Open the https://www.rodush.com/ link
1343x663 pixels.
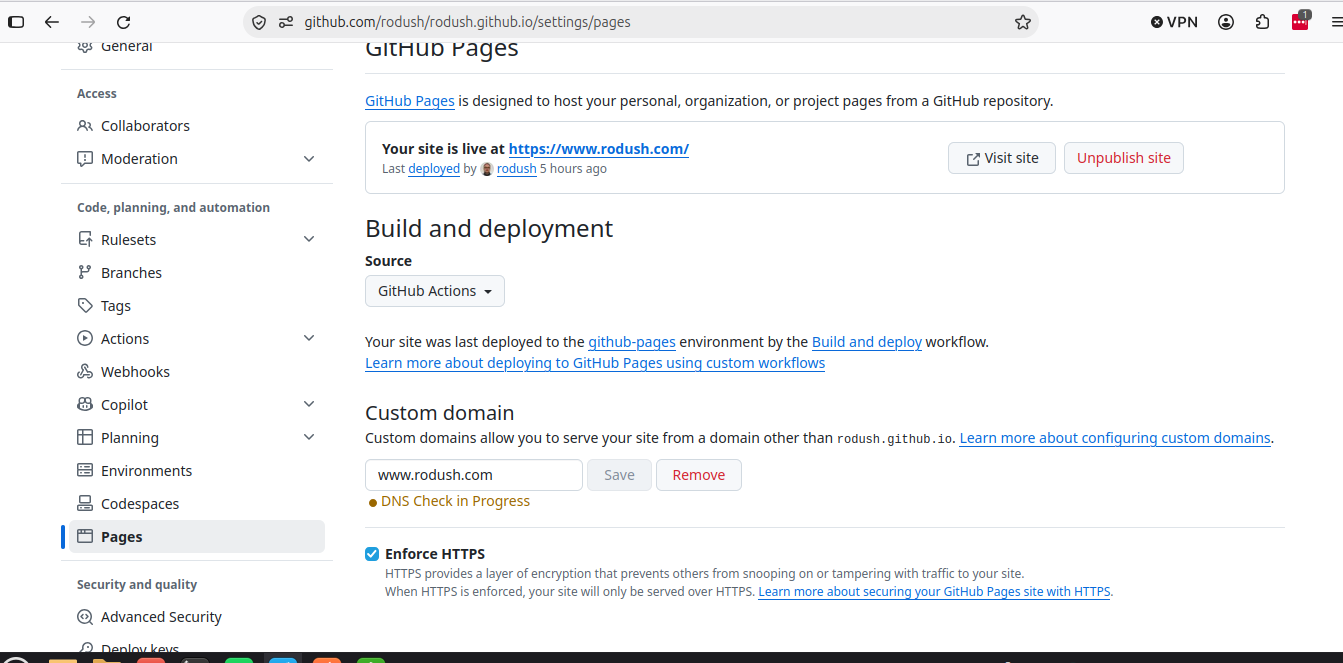pyautogui.click(x=599, y=149)
